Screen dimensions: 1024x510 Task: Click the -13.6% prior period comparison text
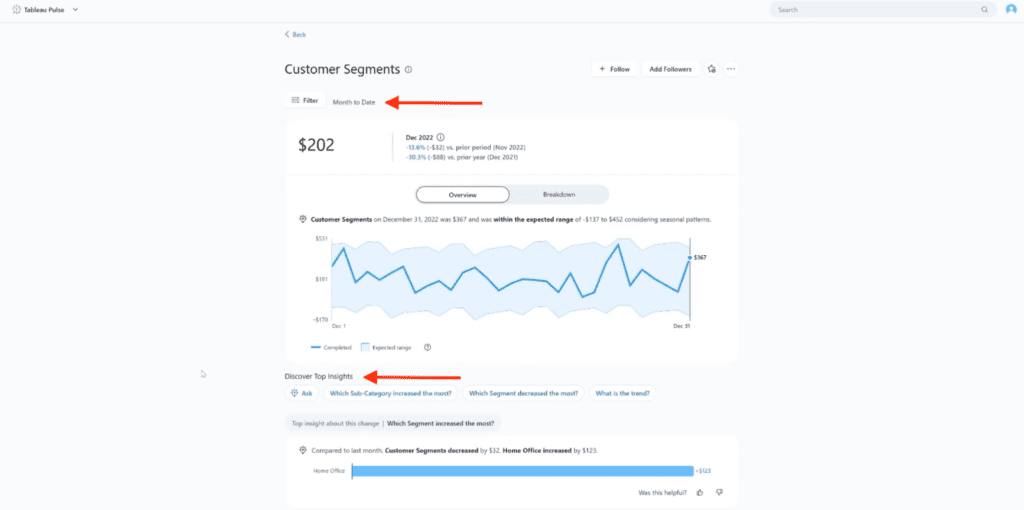(466, 148)
